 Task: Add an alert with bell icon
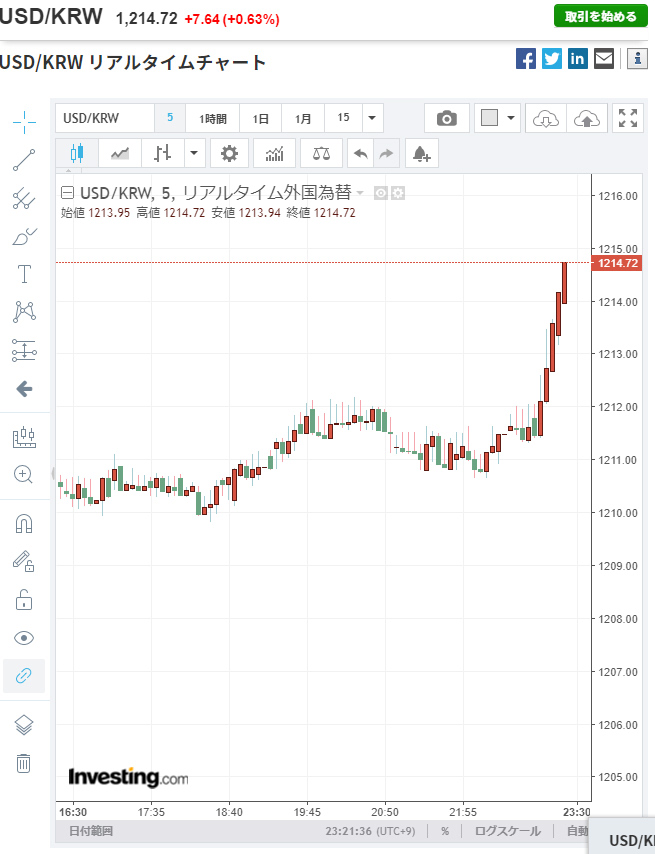click(x=421, y=153)
